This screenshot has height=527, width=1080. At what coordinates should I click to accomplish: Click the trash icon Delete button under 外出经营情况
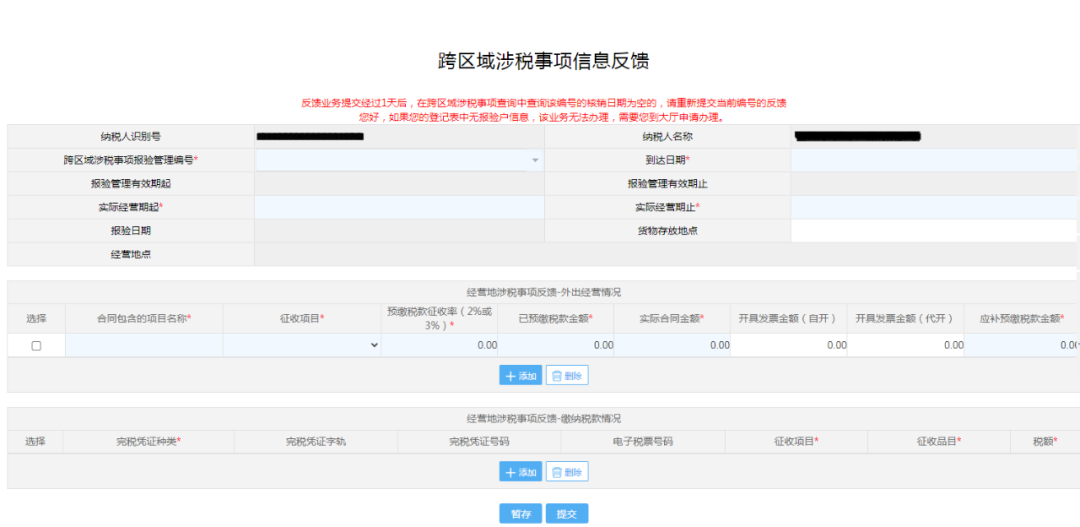(x=567, y=375)
